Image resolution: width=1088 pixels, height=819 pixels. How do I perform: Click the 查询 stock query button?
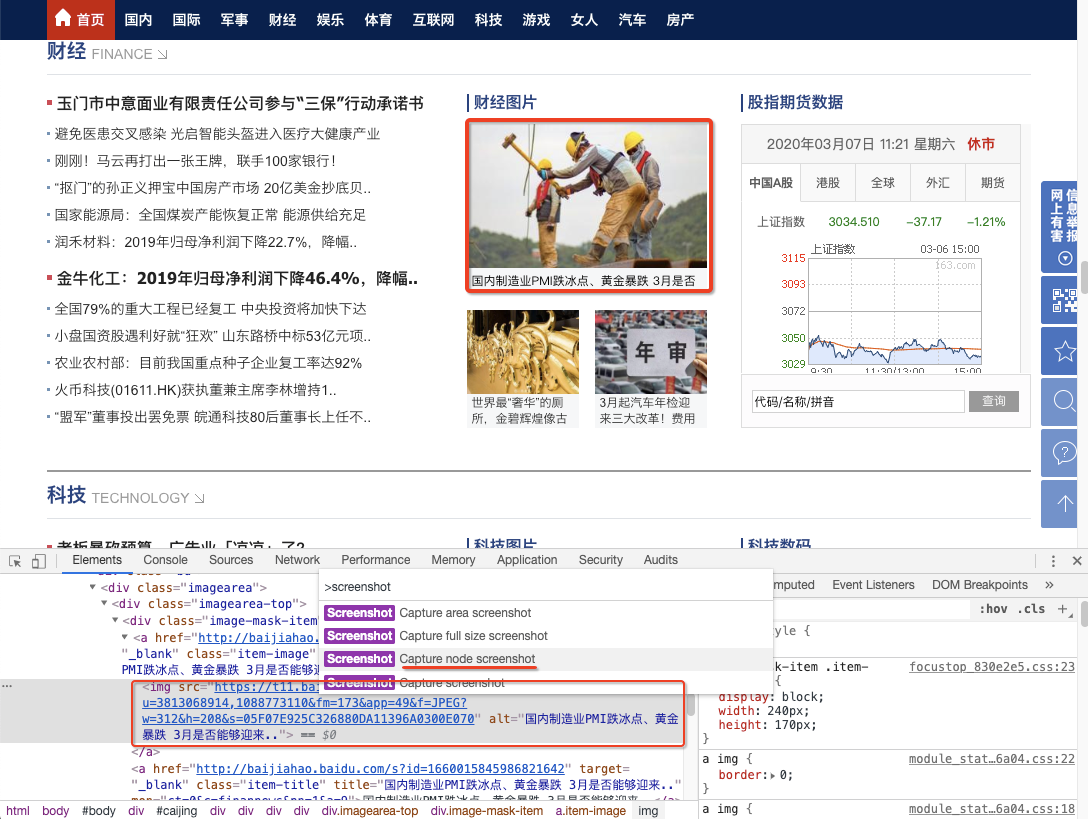pyautogui.click(x=993, y=401)
